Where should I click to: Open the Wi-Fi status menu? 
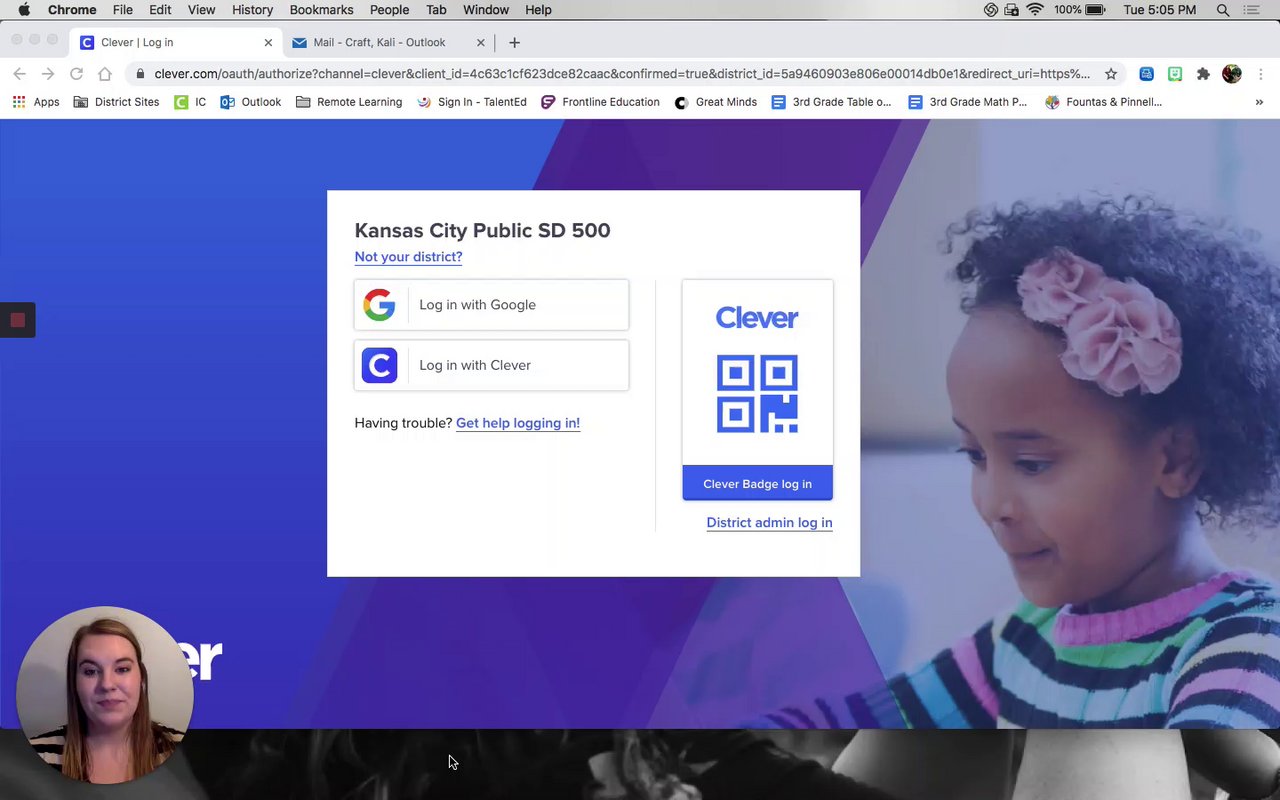coord(1035,10)
